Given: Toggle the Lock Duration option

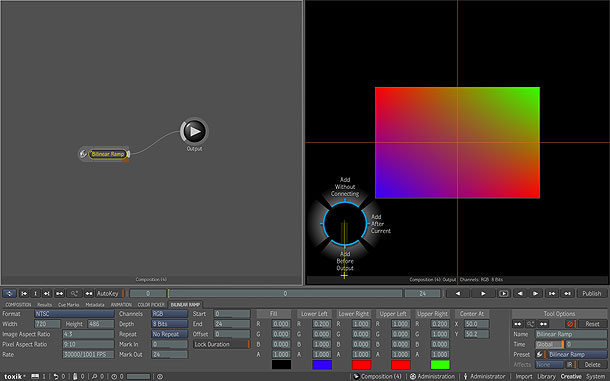Looking at the screenshot, I should click(222, 344).
